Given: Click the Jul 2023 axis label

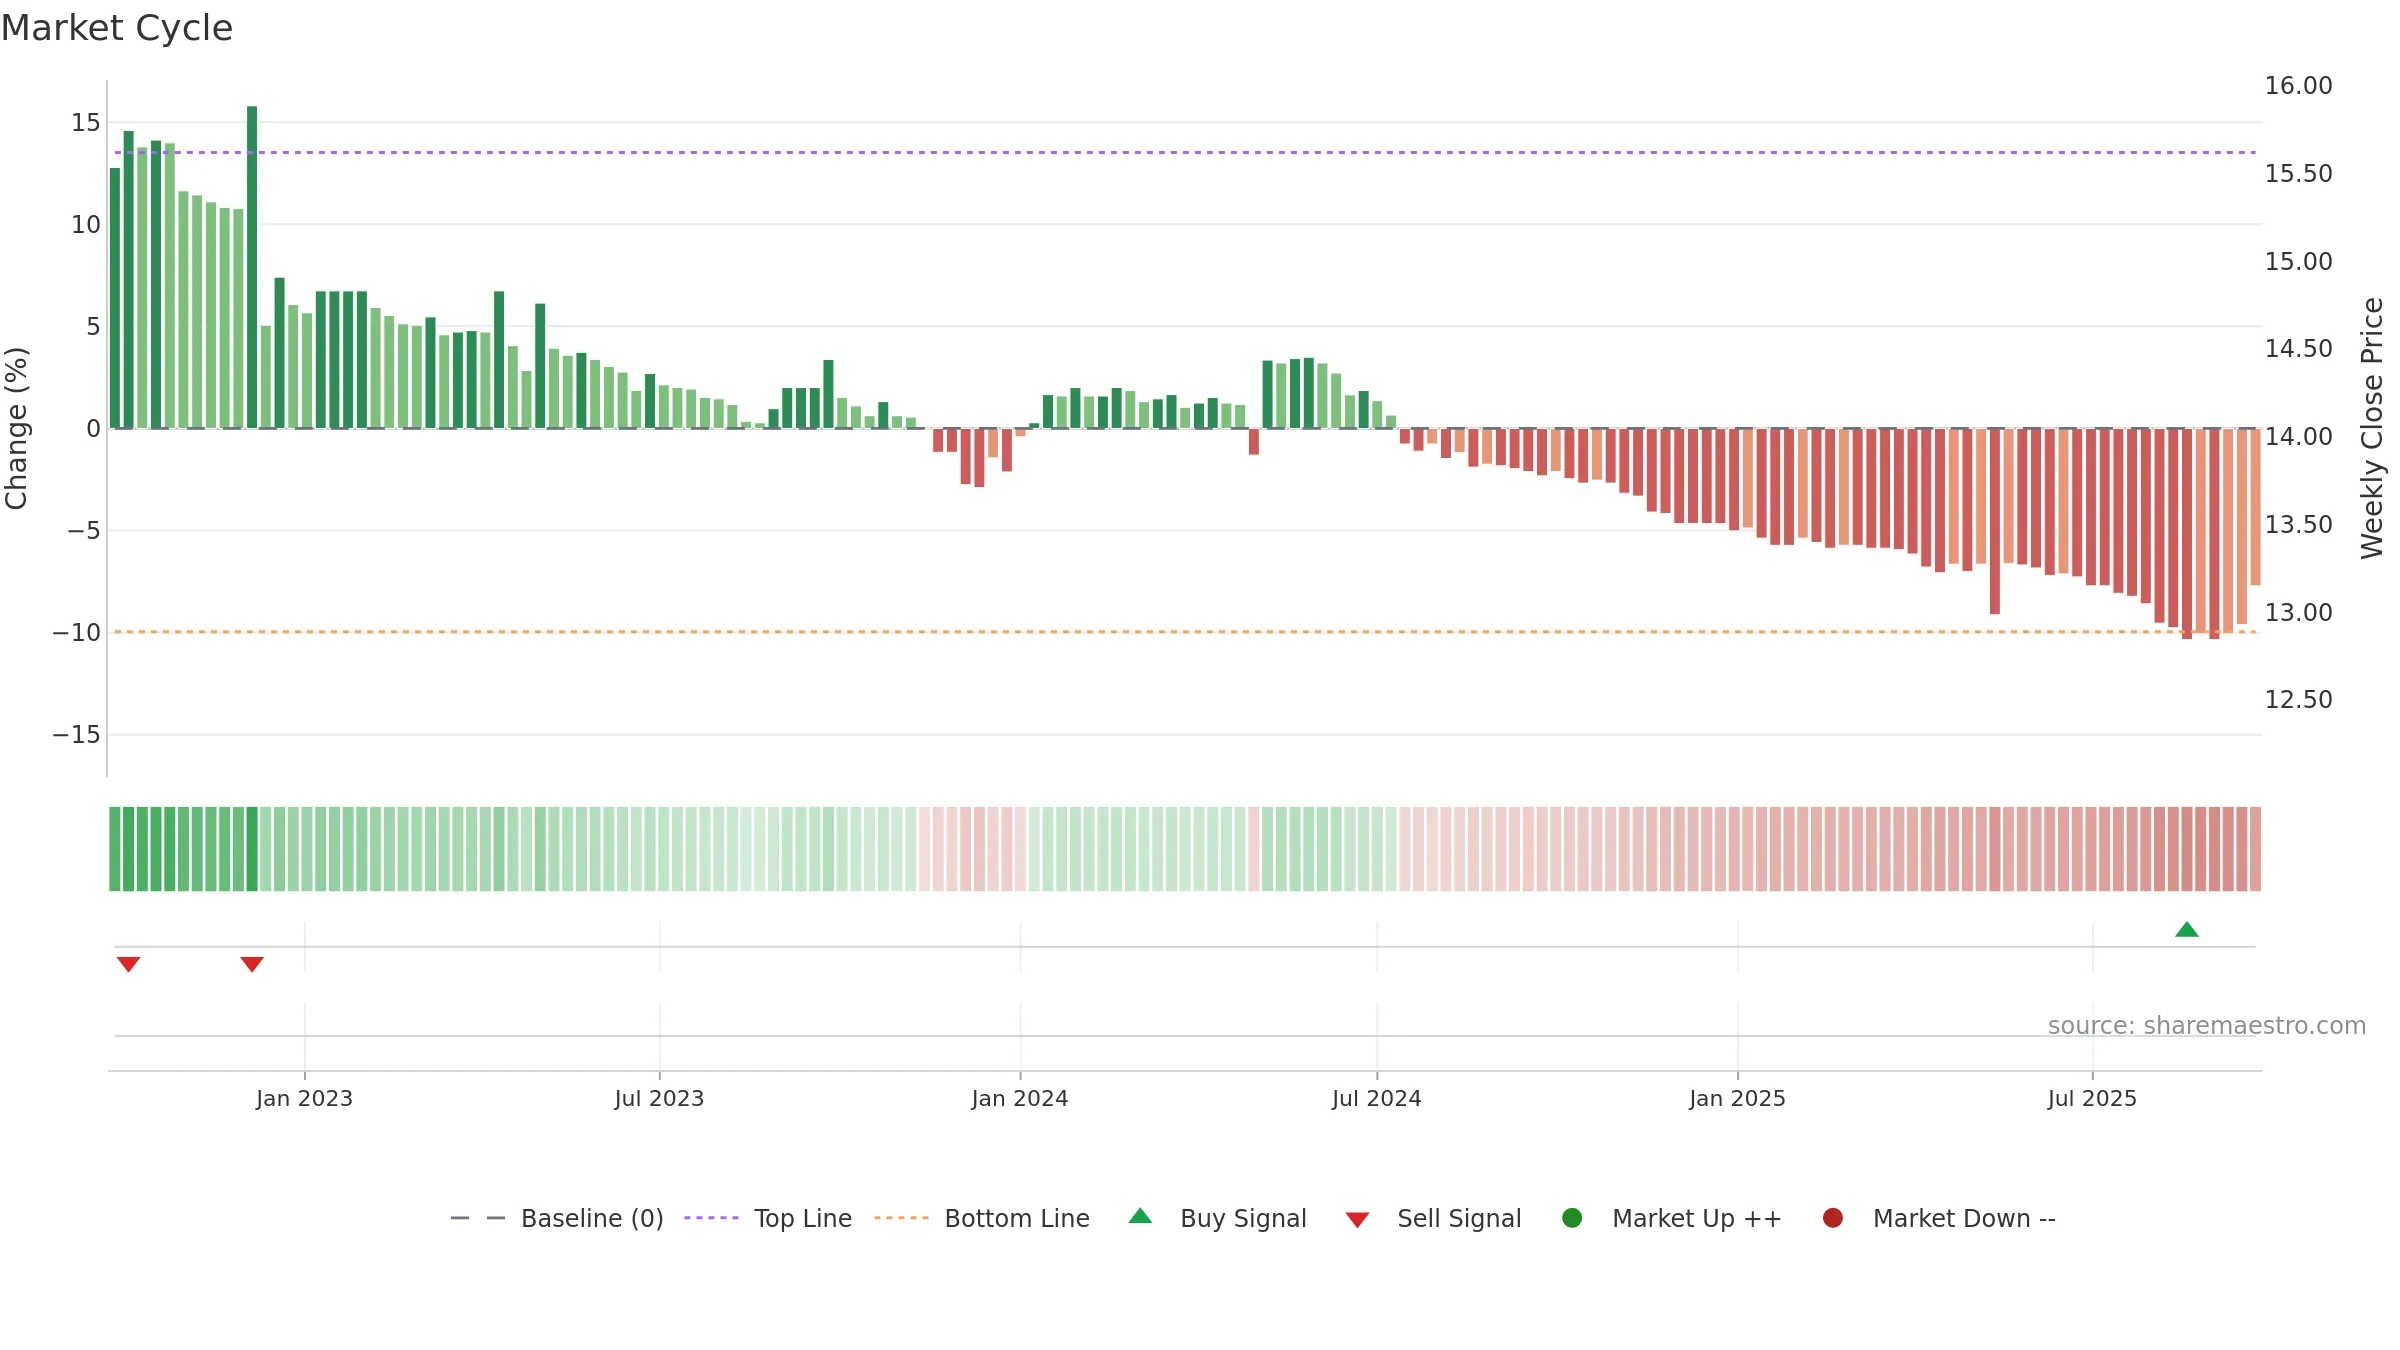Looking at the screenshot, I should pos(659,1099).
